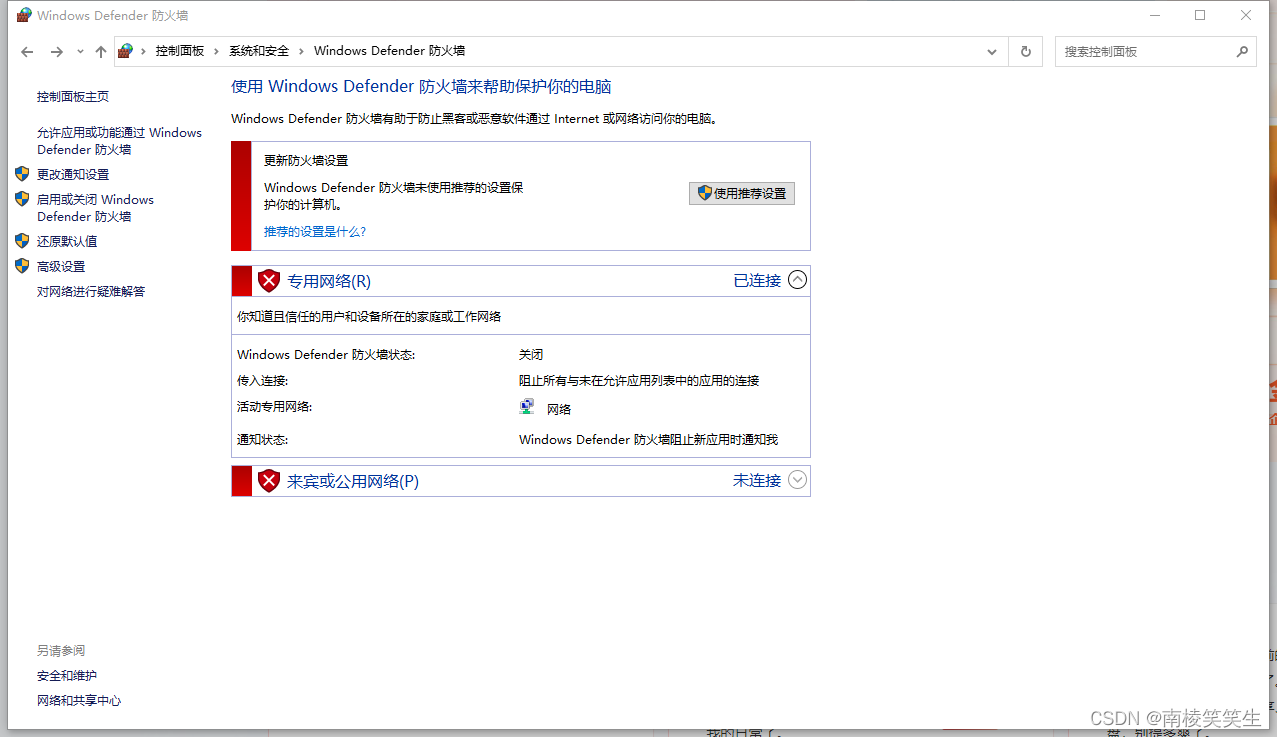This screenshot has width=1277, height=737.
Task: Click 已连接 status text
Action: (757, 281)
